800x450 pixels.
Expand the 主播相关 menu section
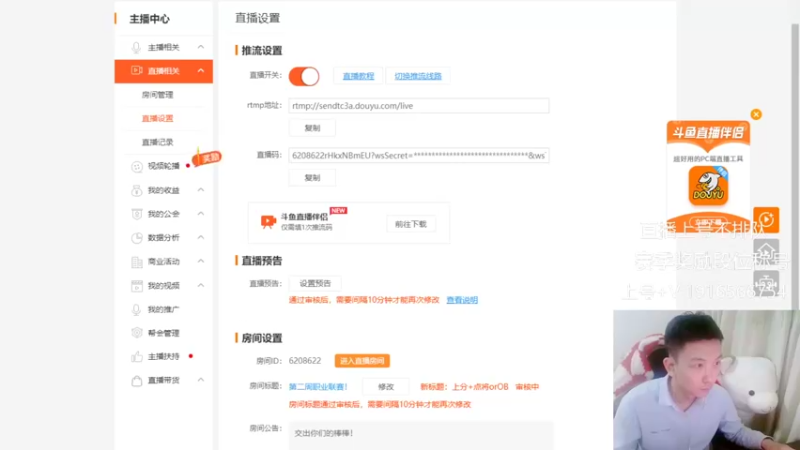[164, 47]
